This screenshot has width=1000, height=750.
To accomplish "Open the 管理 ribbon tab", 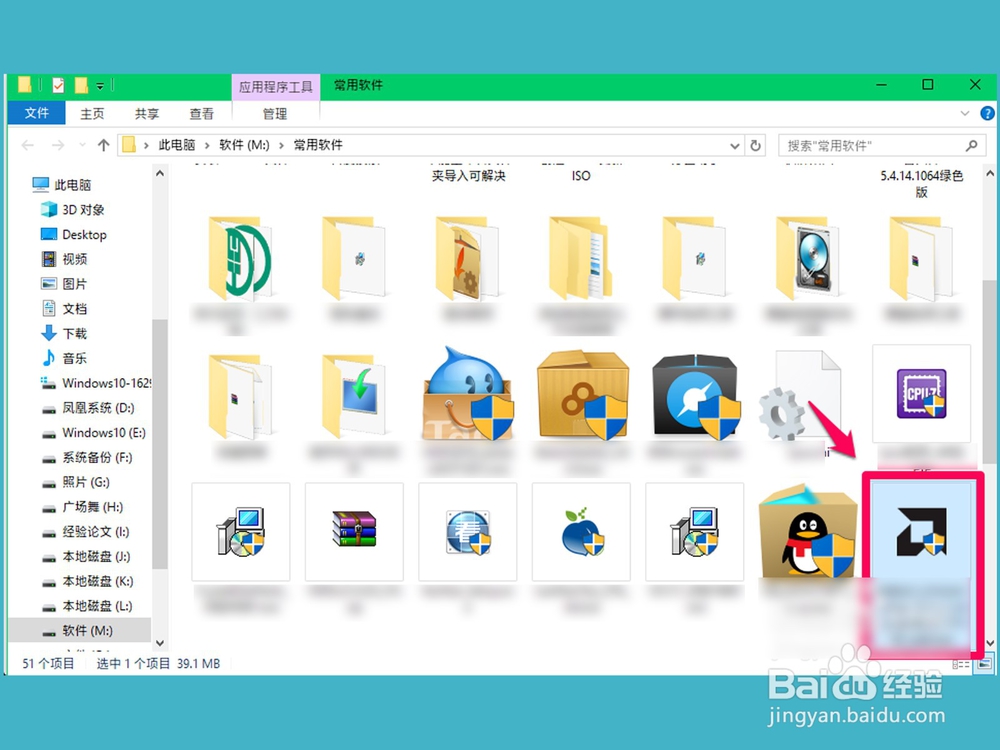I will click(x=275, y=114).
